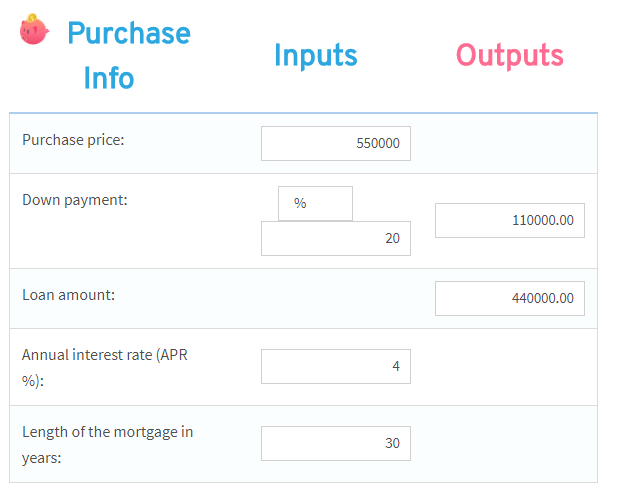This screenshot has height=499, width=617.
Task: Click the number 30 in the years field
Action: [392, 444]
